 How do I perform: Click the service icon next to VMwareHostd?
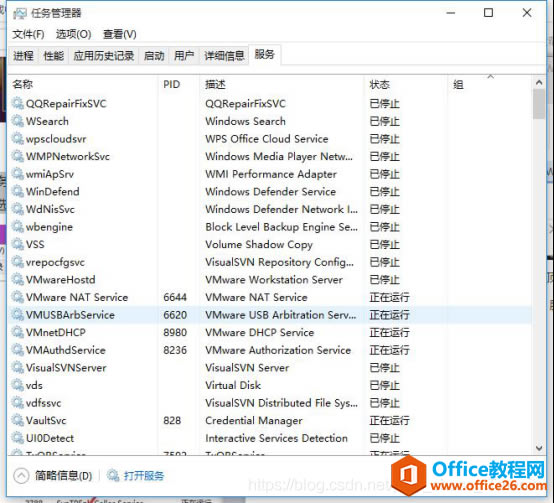[x=17, y=279]
